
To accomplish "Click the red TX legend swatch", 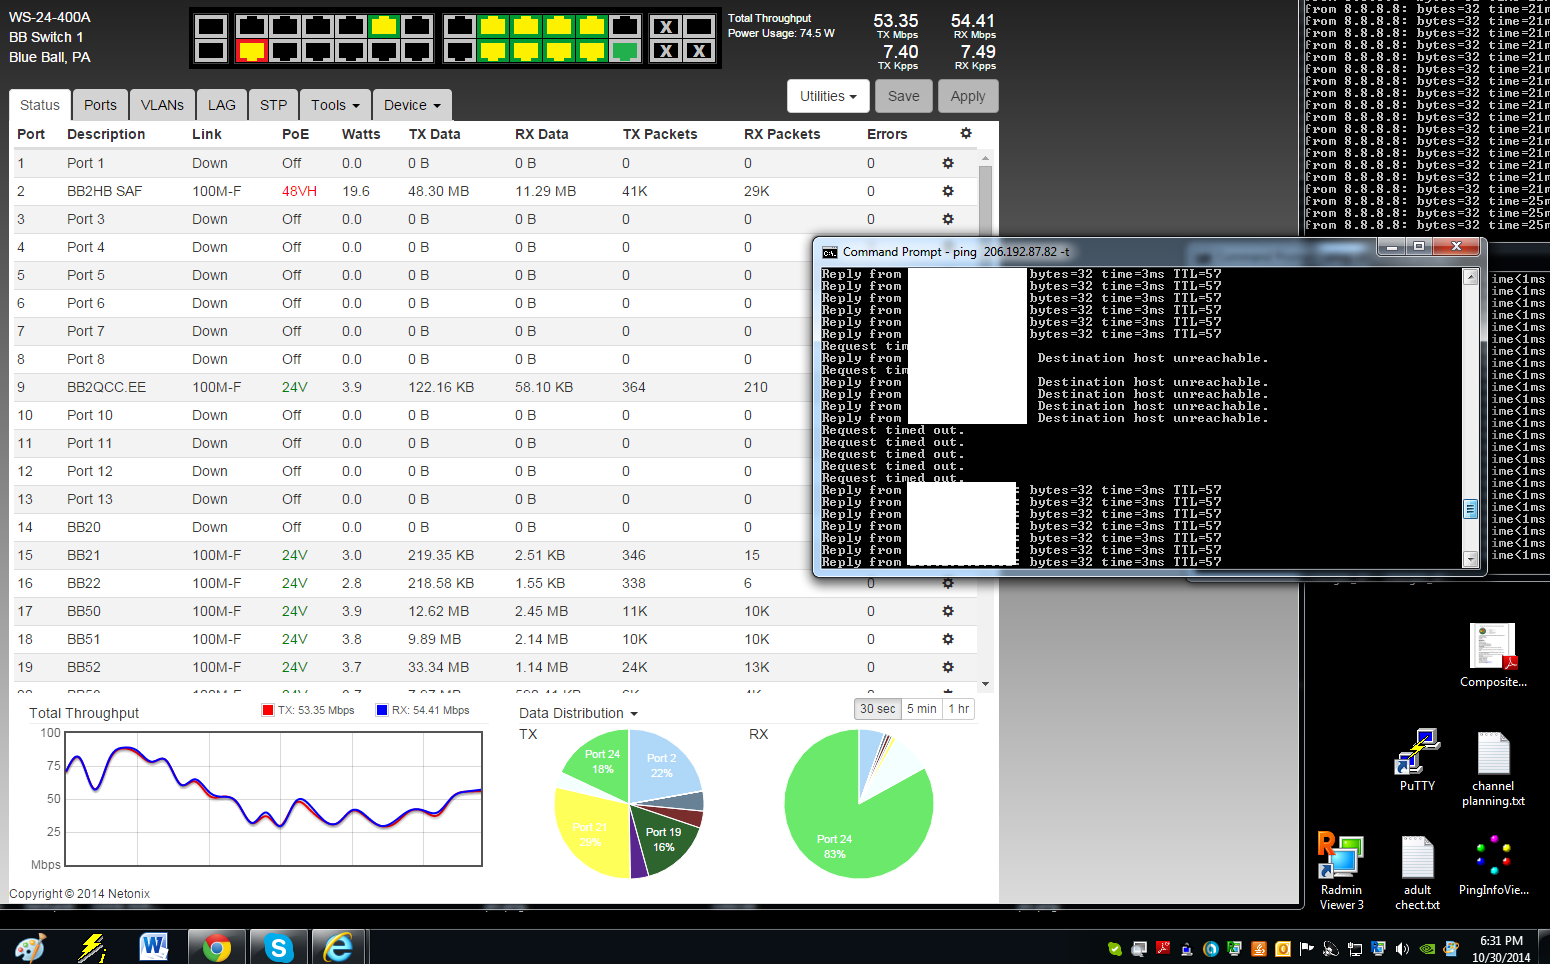I will [x=267, y=710].
